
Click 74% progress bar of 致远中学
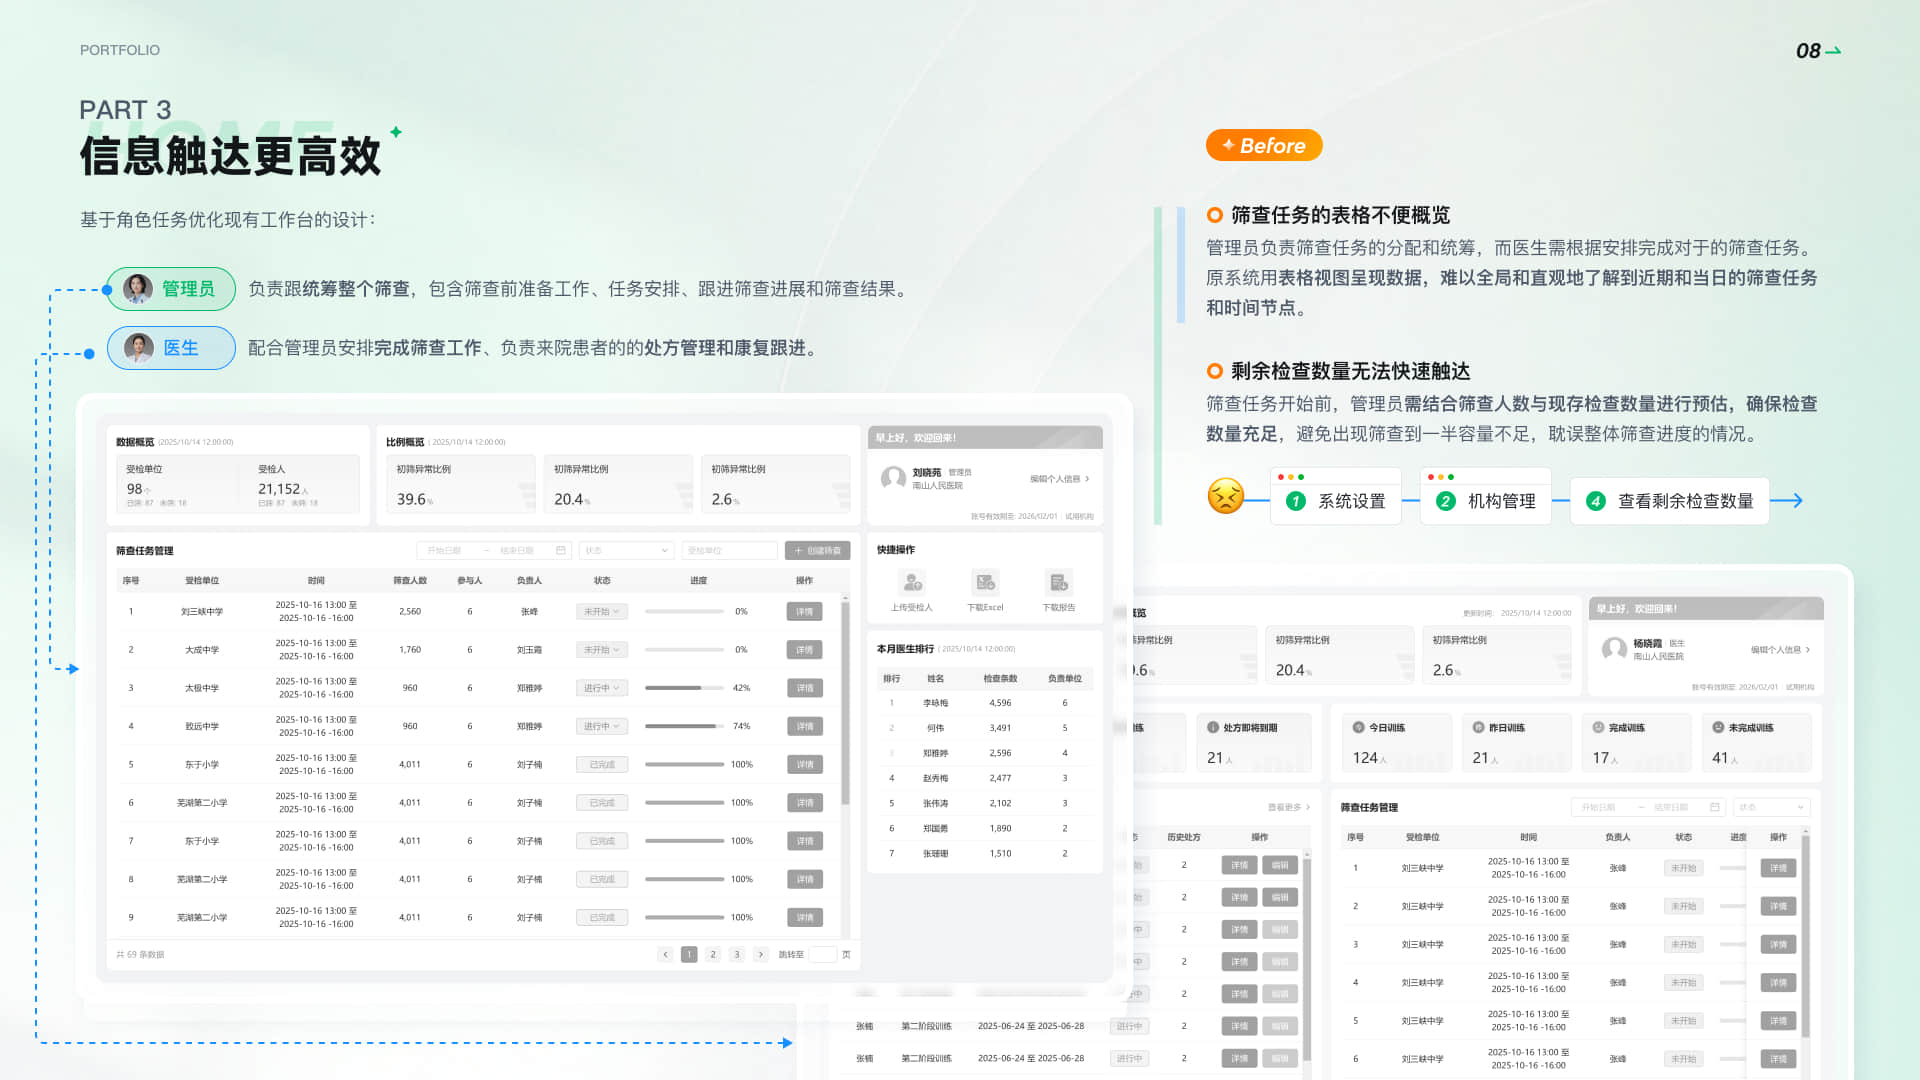684,727
